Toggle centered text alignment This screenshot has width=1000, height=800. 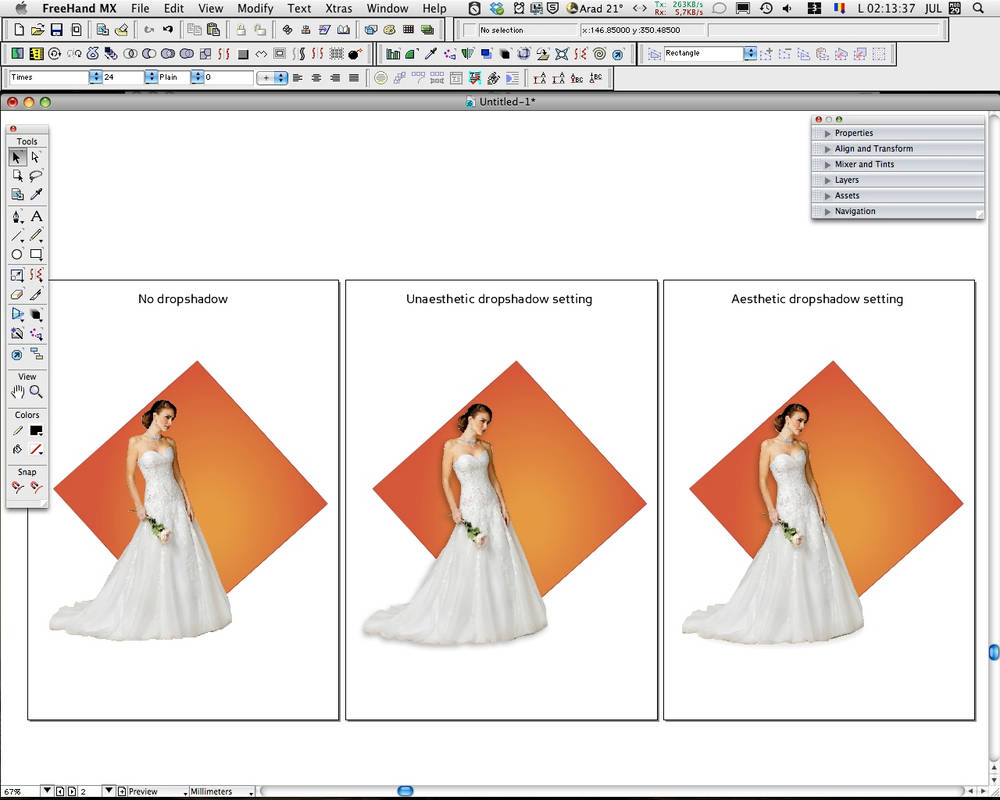point(316,77)
